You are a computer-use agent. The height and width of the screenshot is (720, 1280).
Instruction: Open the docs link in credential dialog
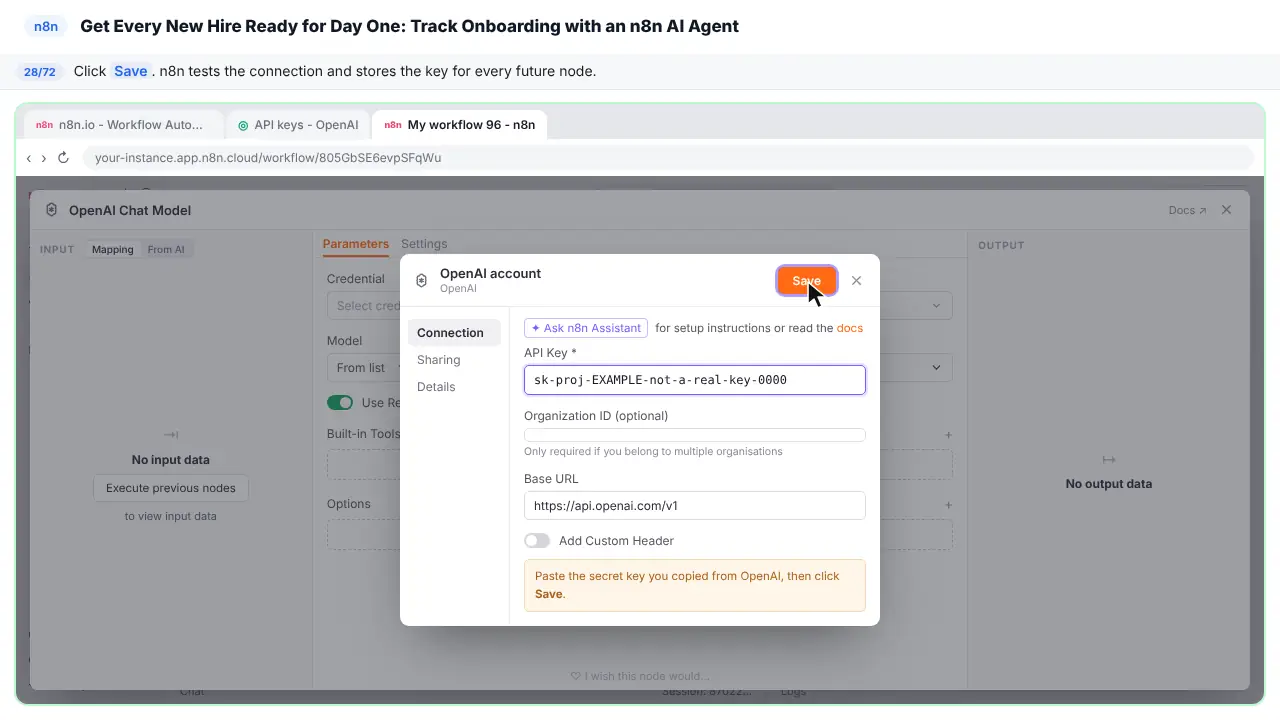click(x=850, y=328)
